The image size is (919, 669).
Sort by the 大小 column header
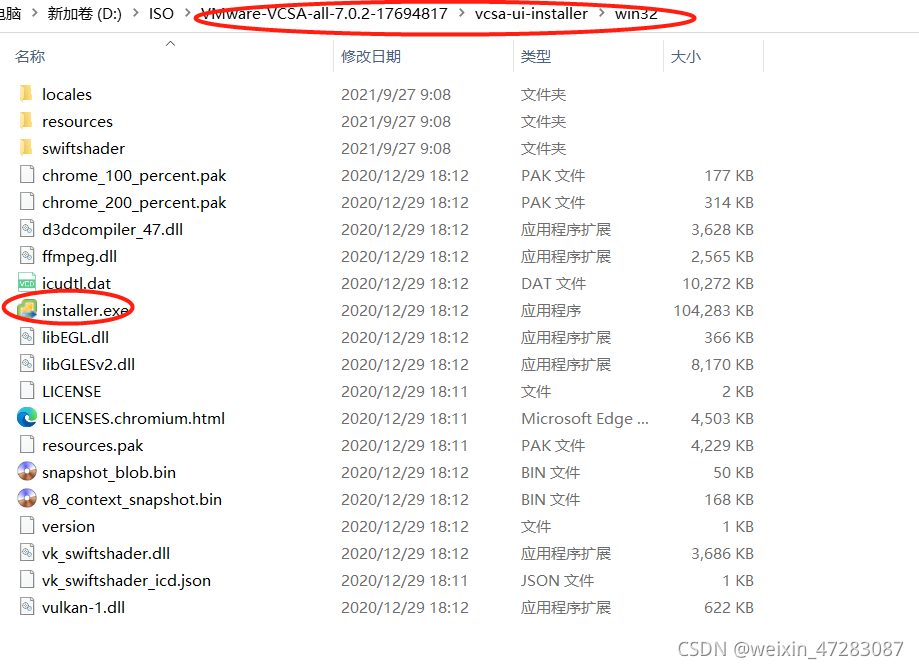pyautogui.click(x=686, y=56)
